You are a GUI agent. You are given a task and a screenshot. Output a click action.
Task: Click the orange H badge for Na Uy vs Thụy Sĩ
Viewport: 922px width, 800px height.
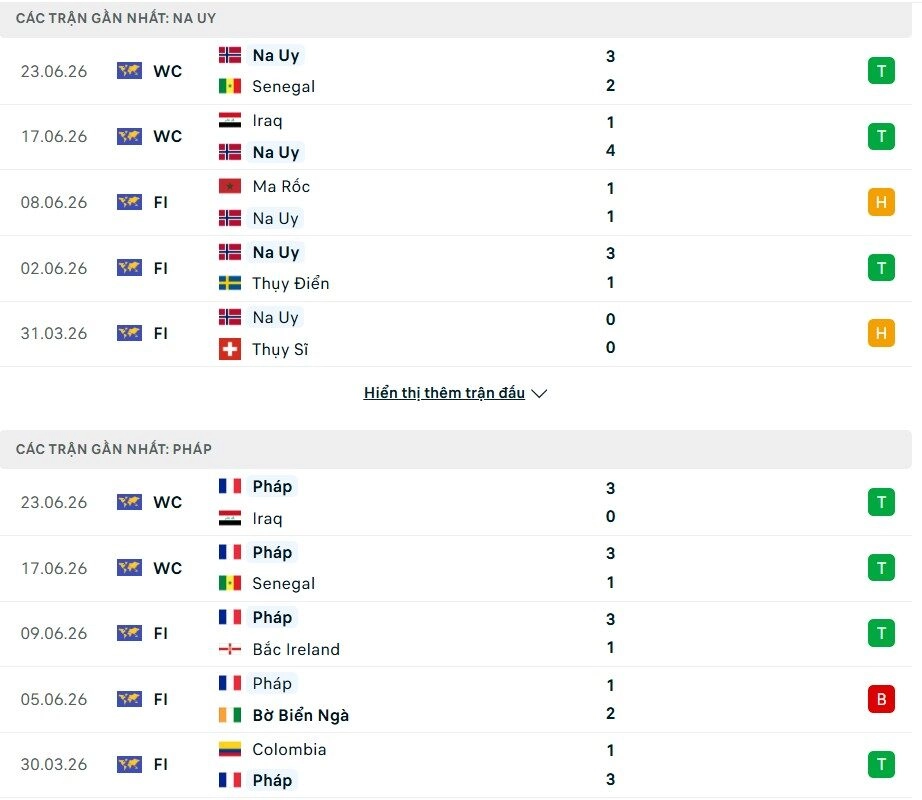point(881,333)
